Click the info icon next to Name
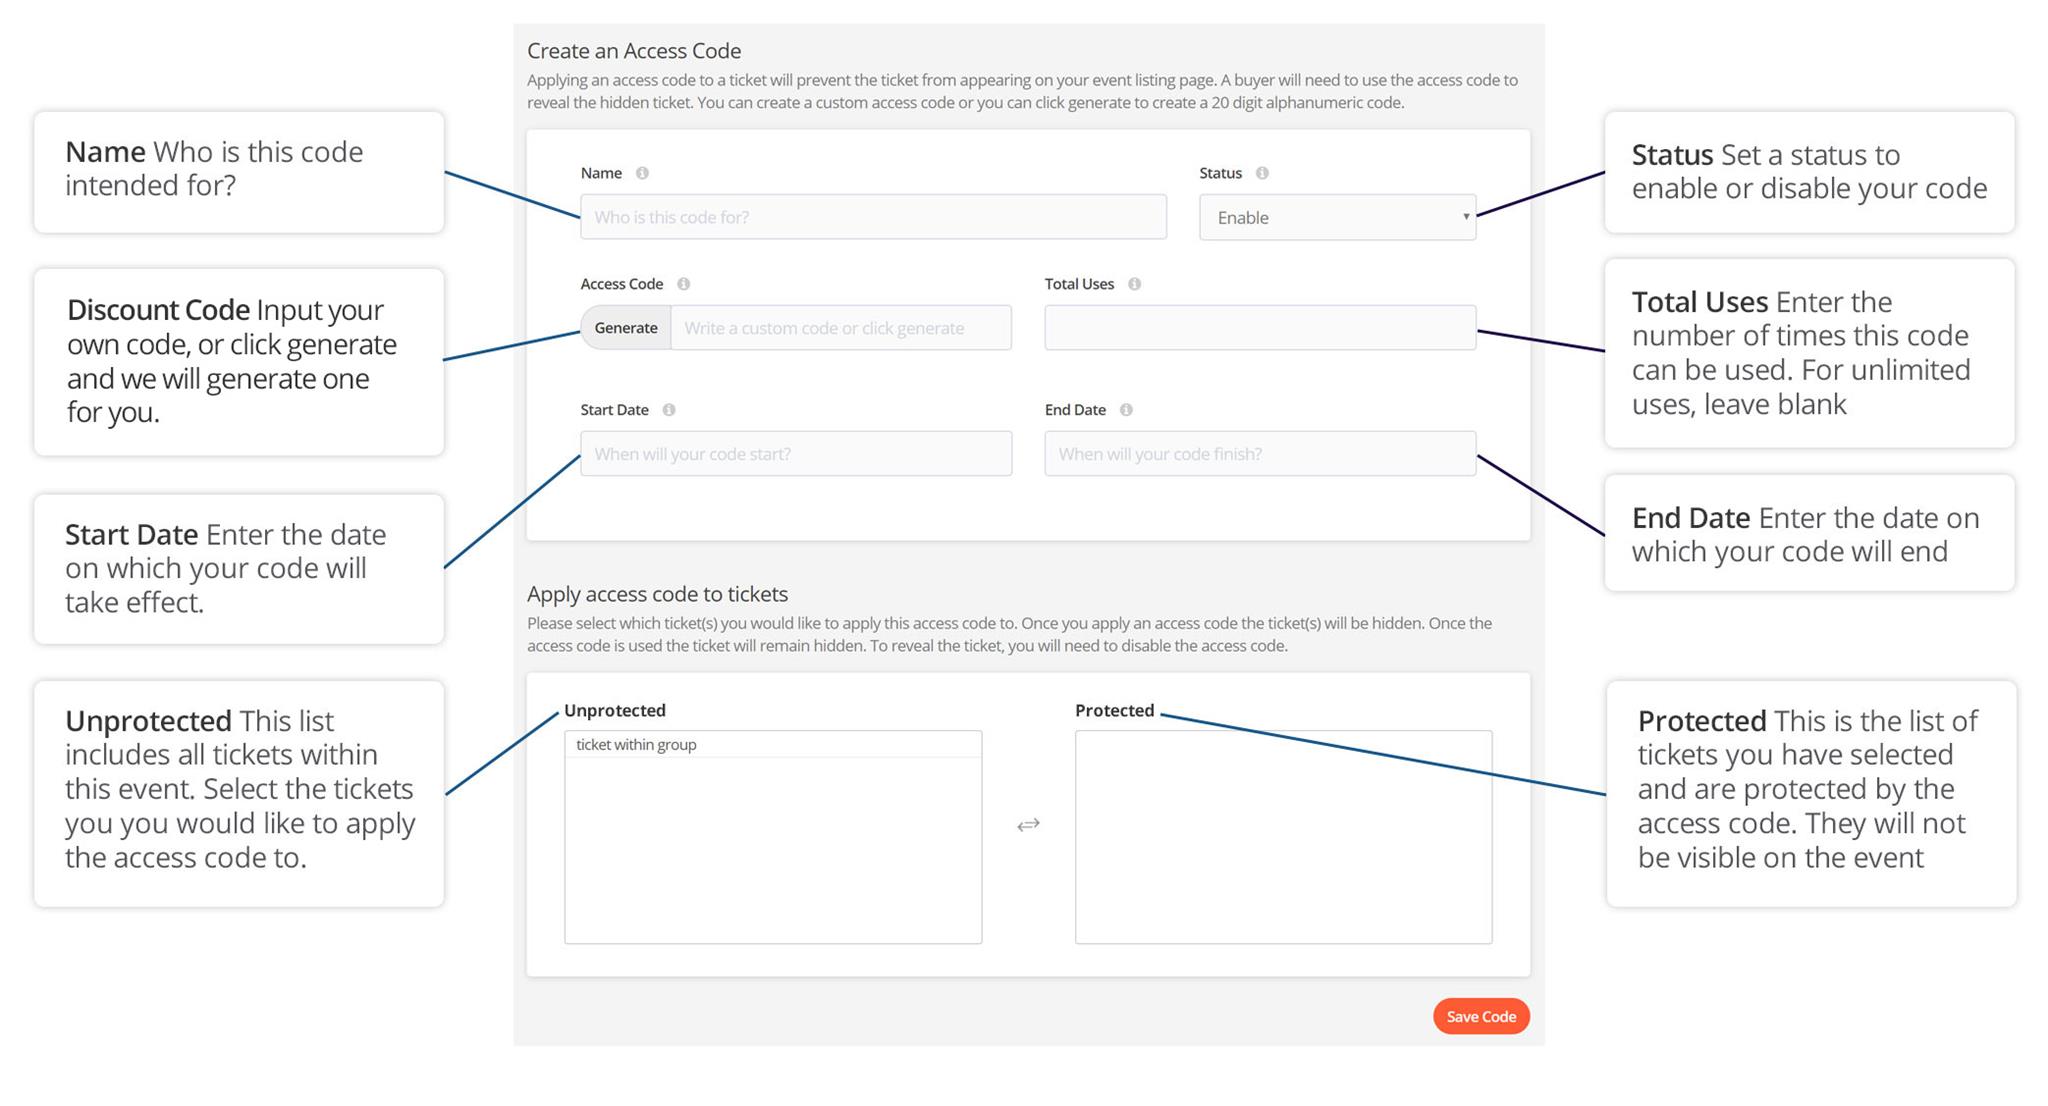2048x1106 pixels. point(642,173)
